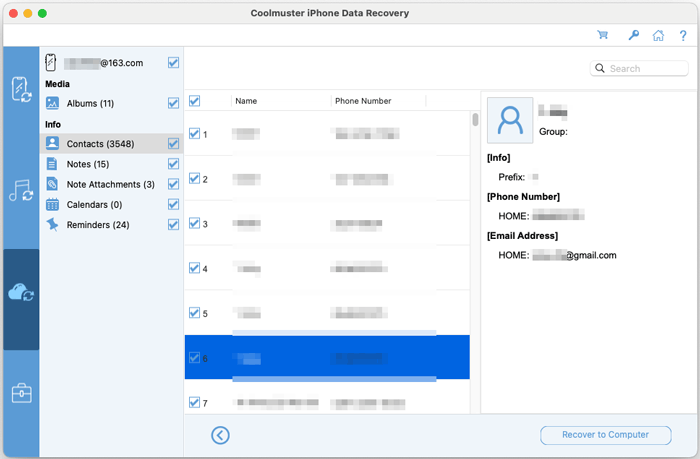Click the key registration icon
Image resolution: width=700 pixels, height=459 pixels.
click(633, 35)
